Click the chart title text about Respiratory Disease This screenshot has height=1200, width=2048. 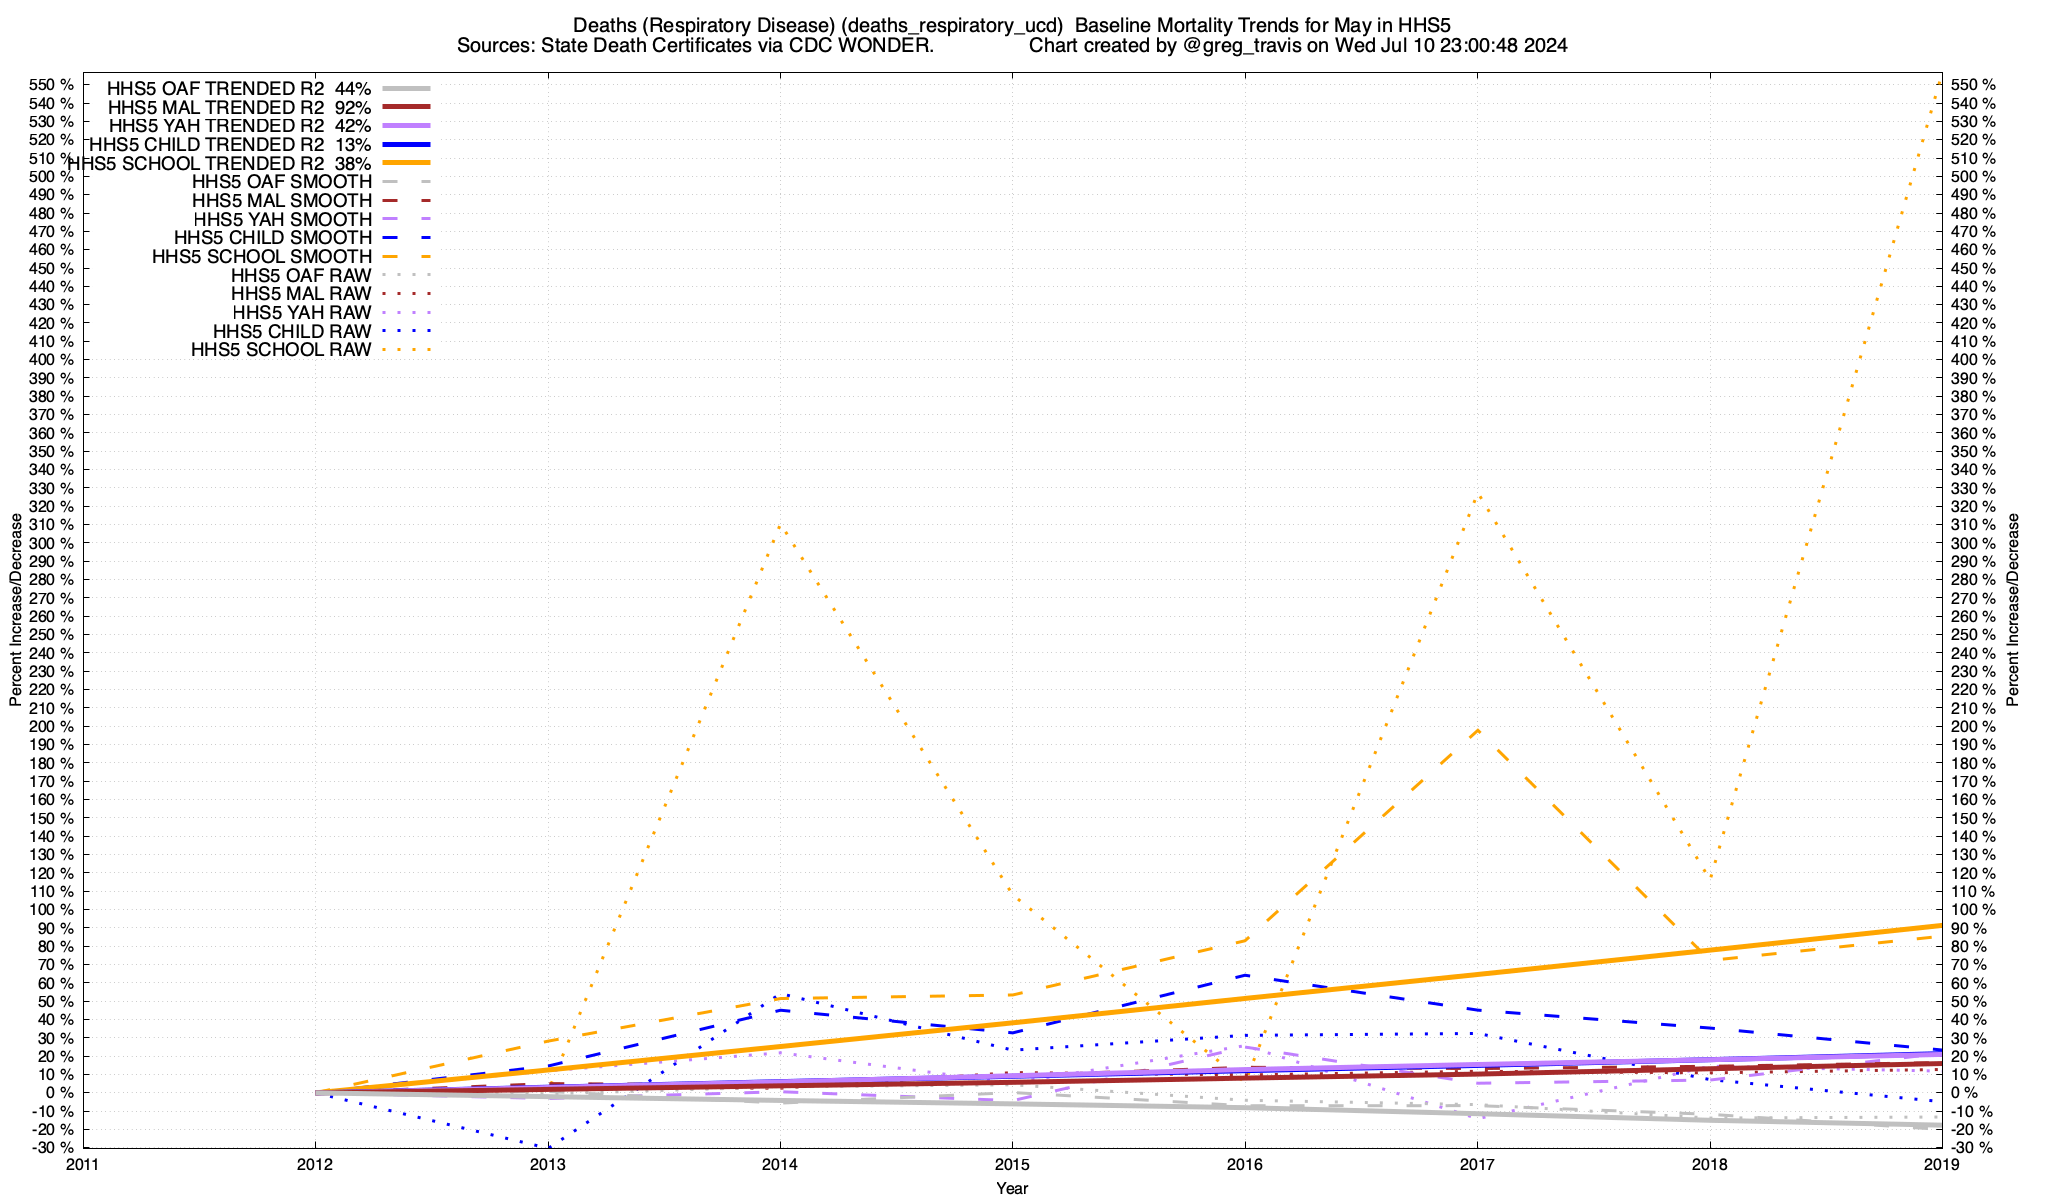click(1012, 25)
